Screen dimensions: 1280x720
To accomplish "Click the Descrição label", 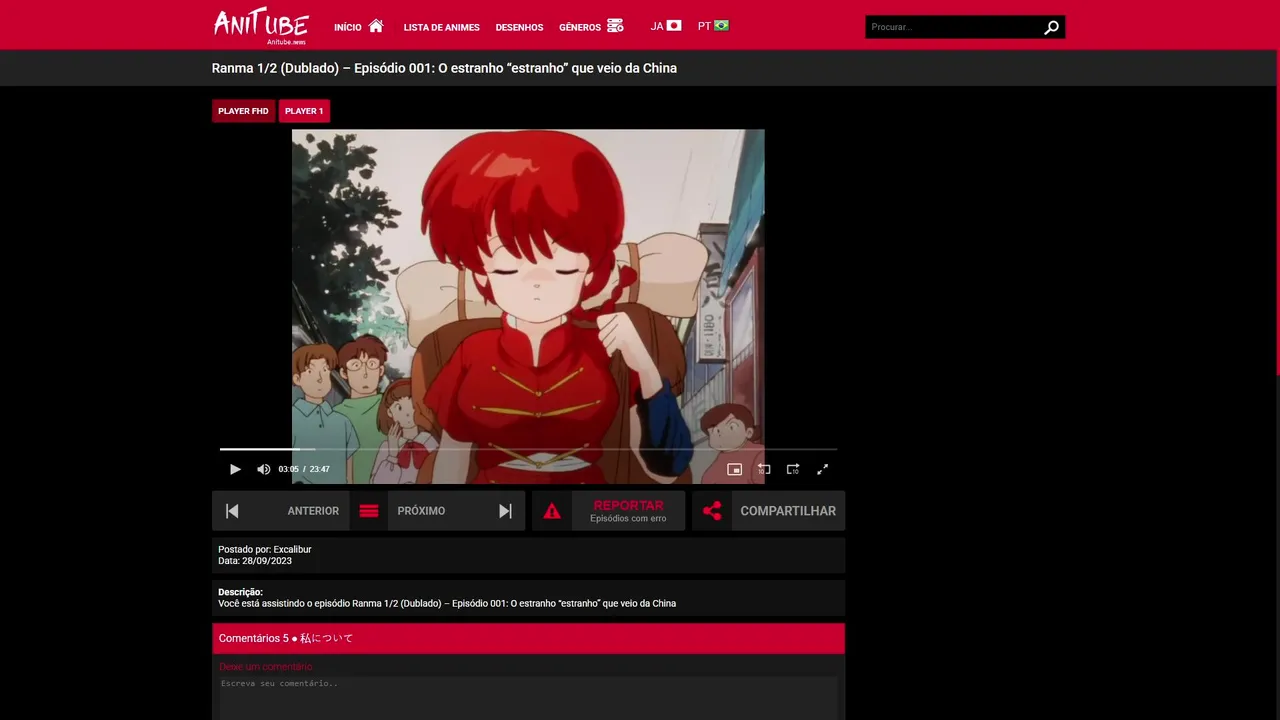I will click(x=240, y=592).
